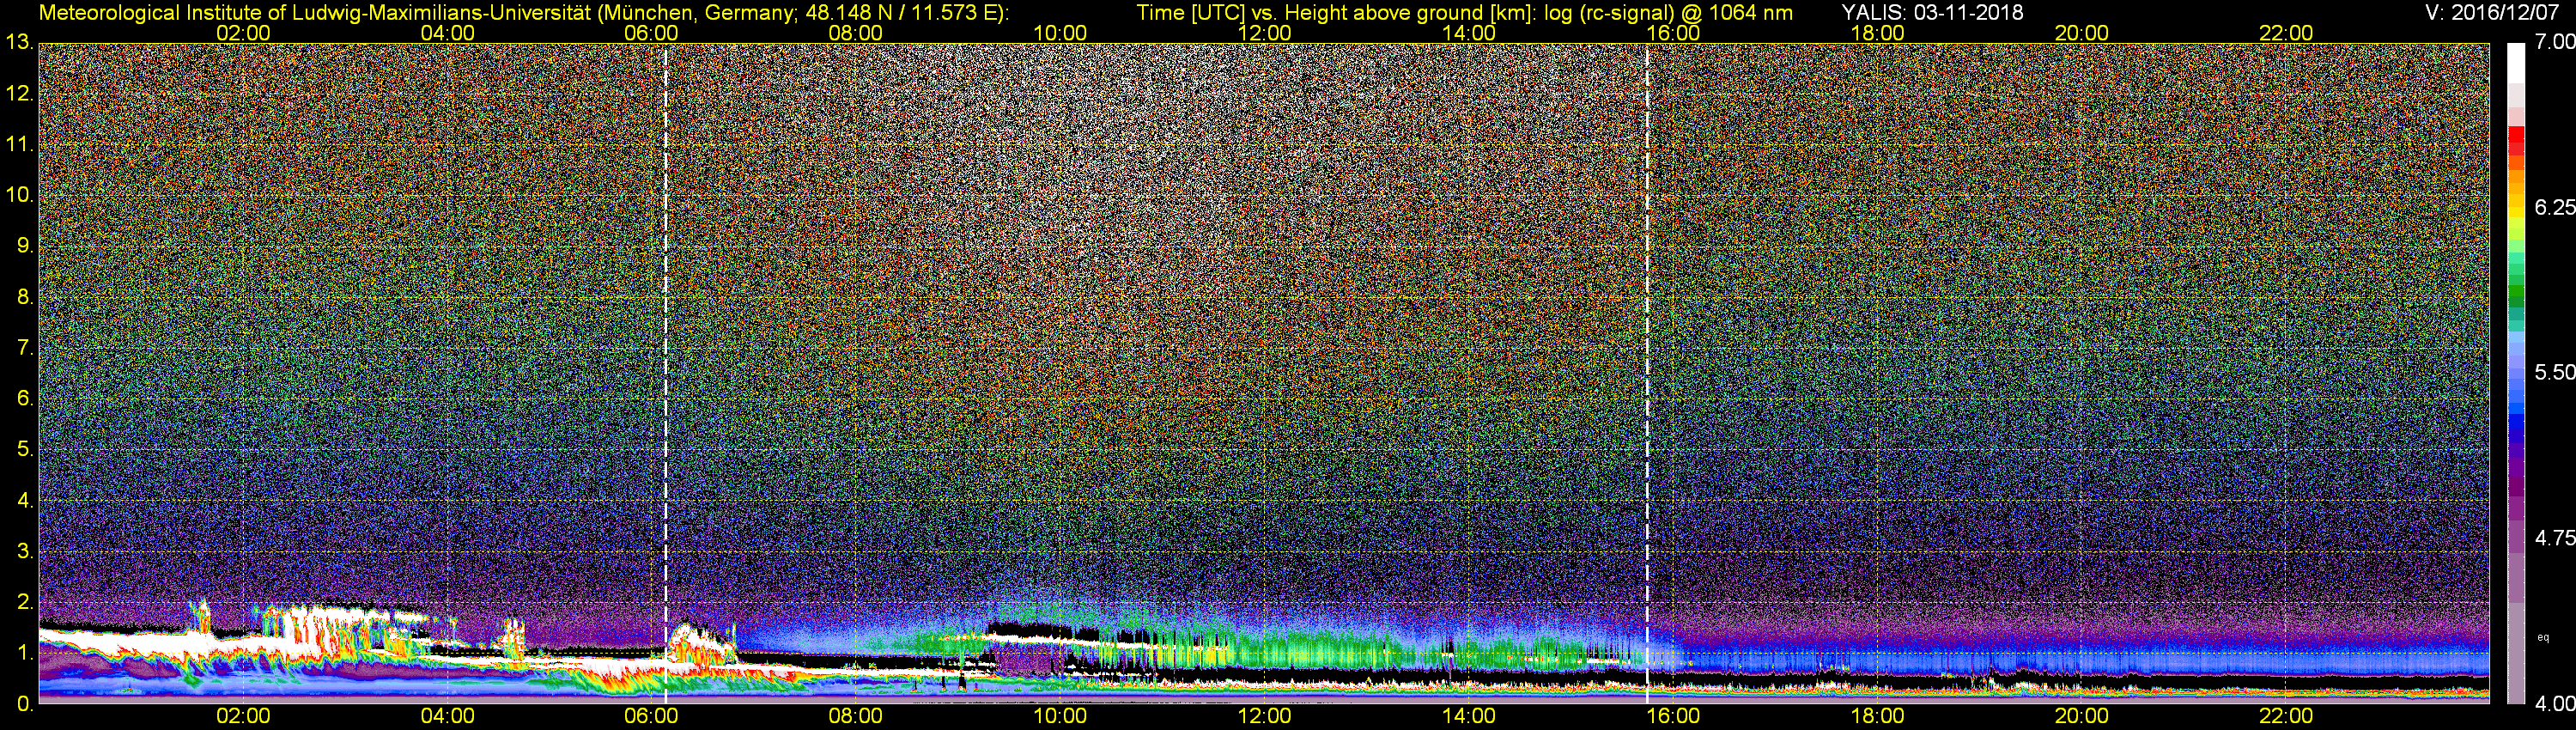The image size is (2576, 730).
Task: Click the 04:00 label on the upper time axis
Action: tap(447, 33)
